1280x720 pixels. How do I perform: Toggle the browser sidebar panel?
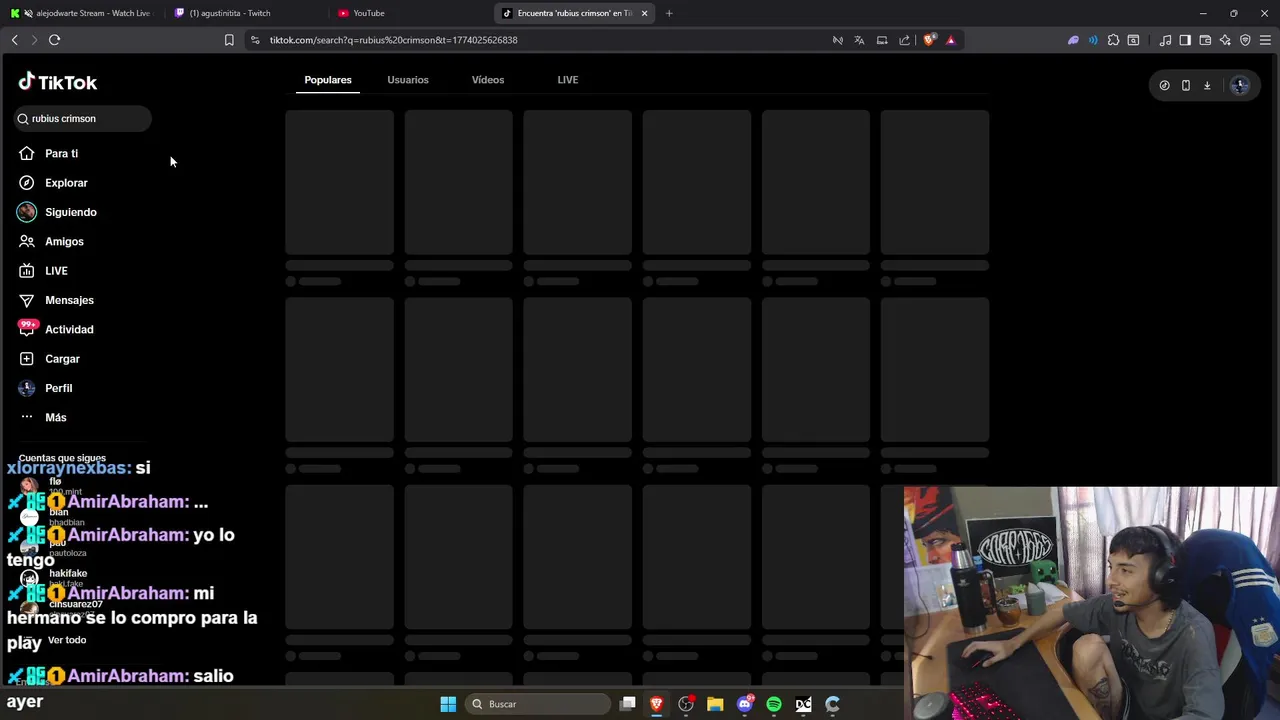point(1185,40)
